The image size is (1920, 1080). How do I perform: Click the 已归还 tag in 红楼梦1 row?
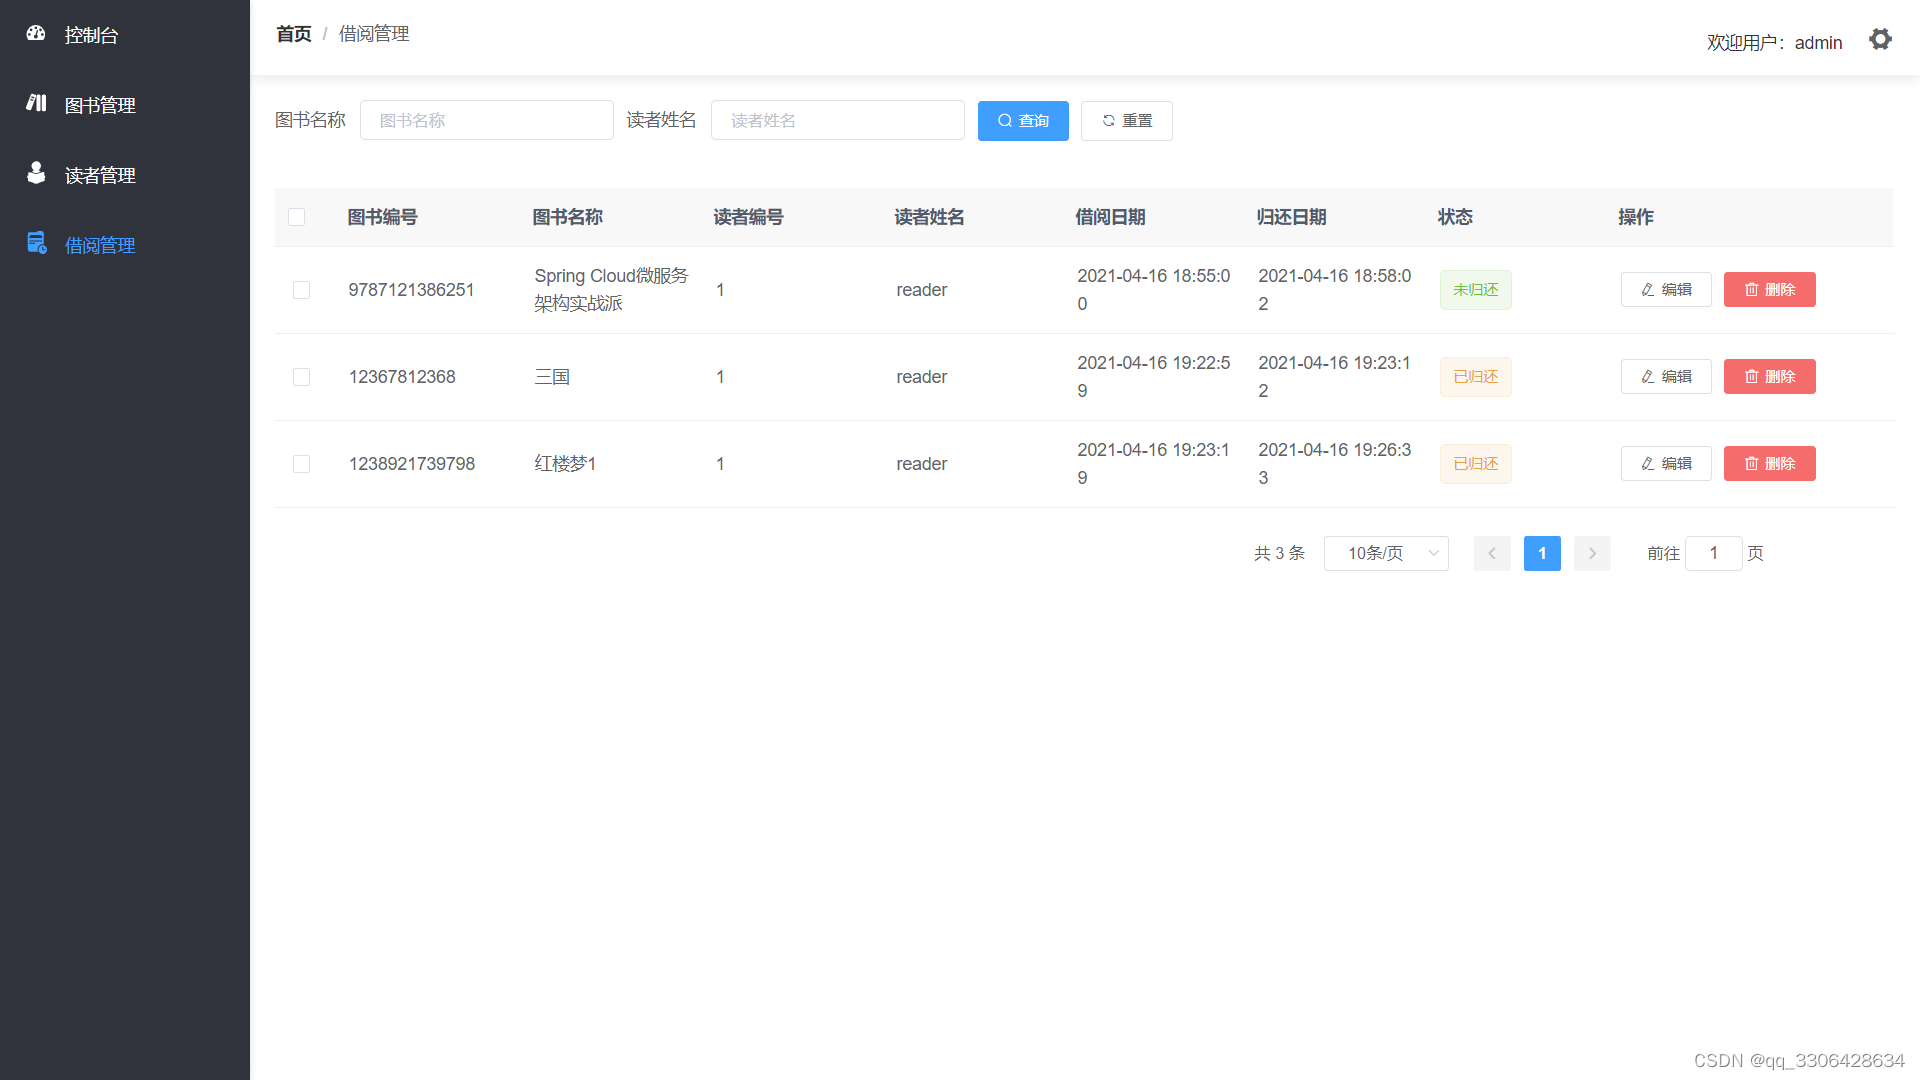(x=1476, y=464)
